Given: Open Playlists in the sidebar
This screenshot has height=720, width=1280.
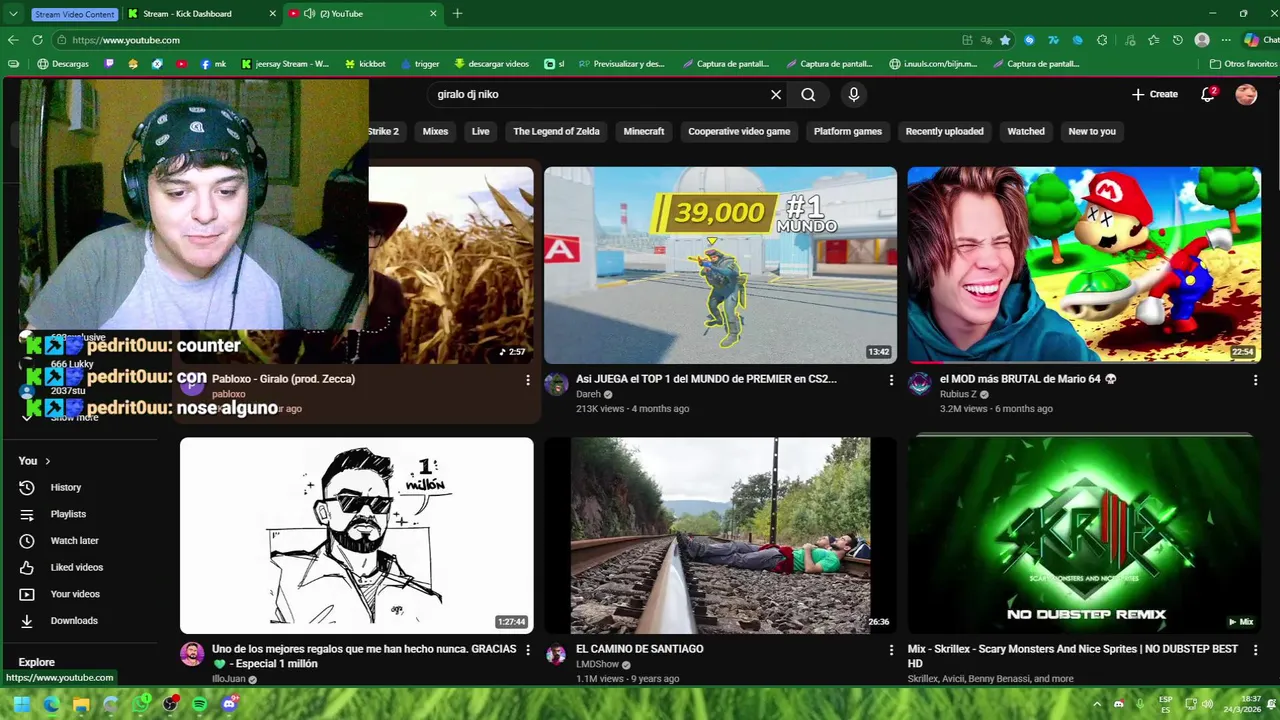Looking at the screenshot, I should coord(68,514).
